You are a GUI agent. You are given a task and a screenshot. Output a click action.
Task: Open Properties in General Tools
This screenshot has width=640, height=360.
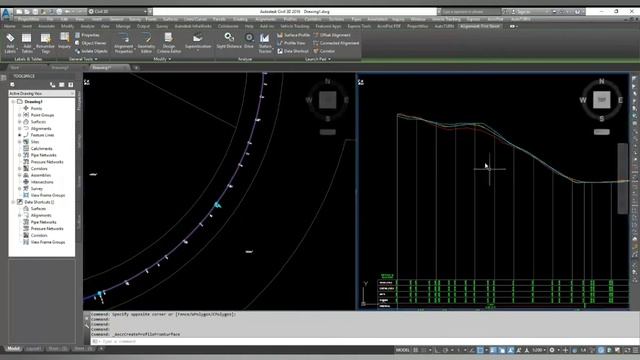[87, 36]
